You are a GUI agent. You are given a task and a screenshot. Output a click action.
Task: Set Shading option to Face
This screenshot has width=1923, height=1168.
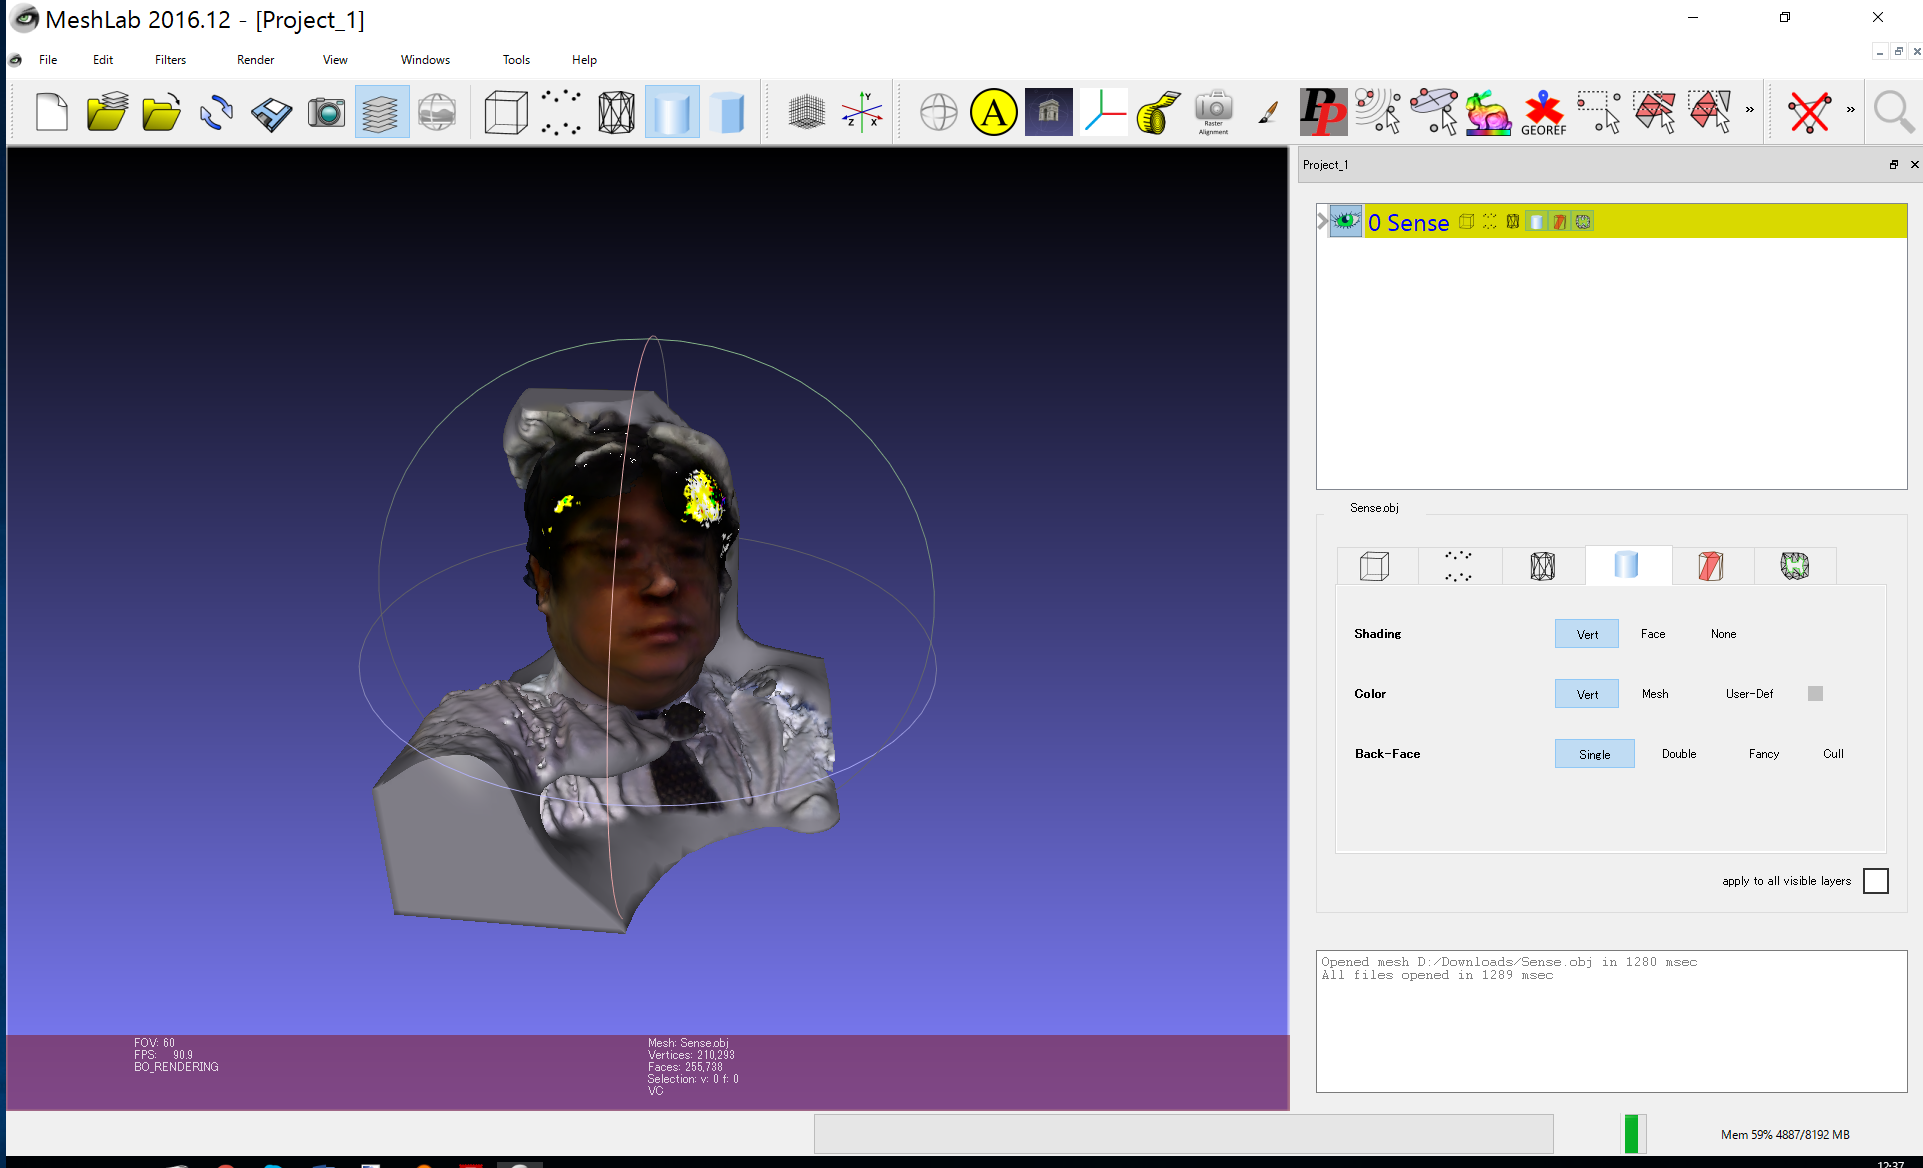(1652, 634)
